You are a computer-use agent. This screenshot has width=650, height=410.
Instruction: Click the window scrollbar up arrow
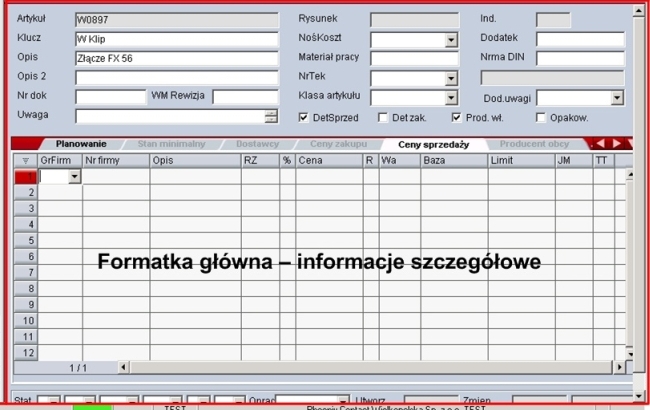click(639, 11)
